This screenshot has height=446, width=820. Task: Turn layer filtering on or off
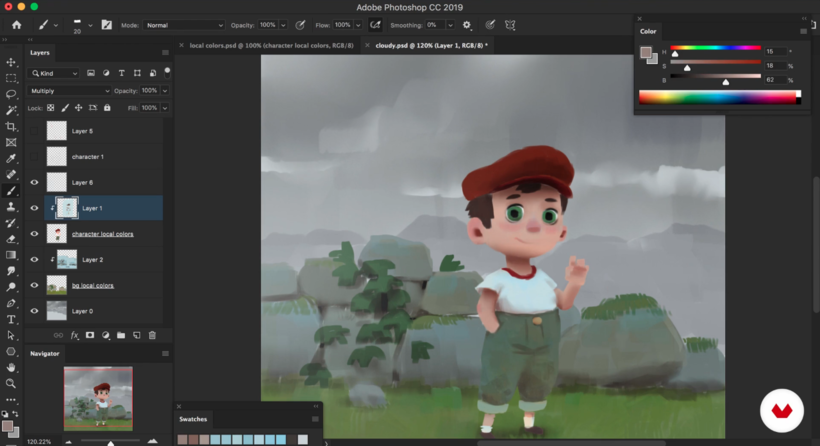point(167,72)
